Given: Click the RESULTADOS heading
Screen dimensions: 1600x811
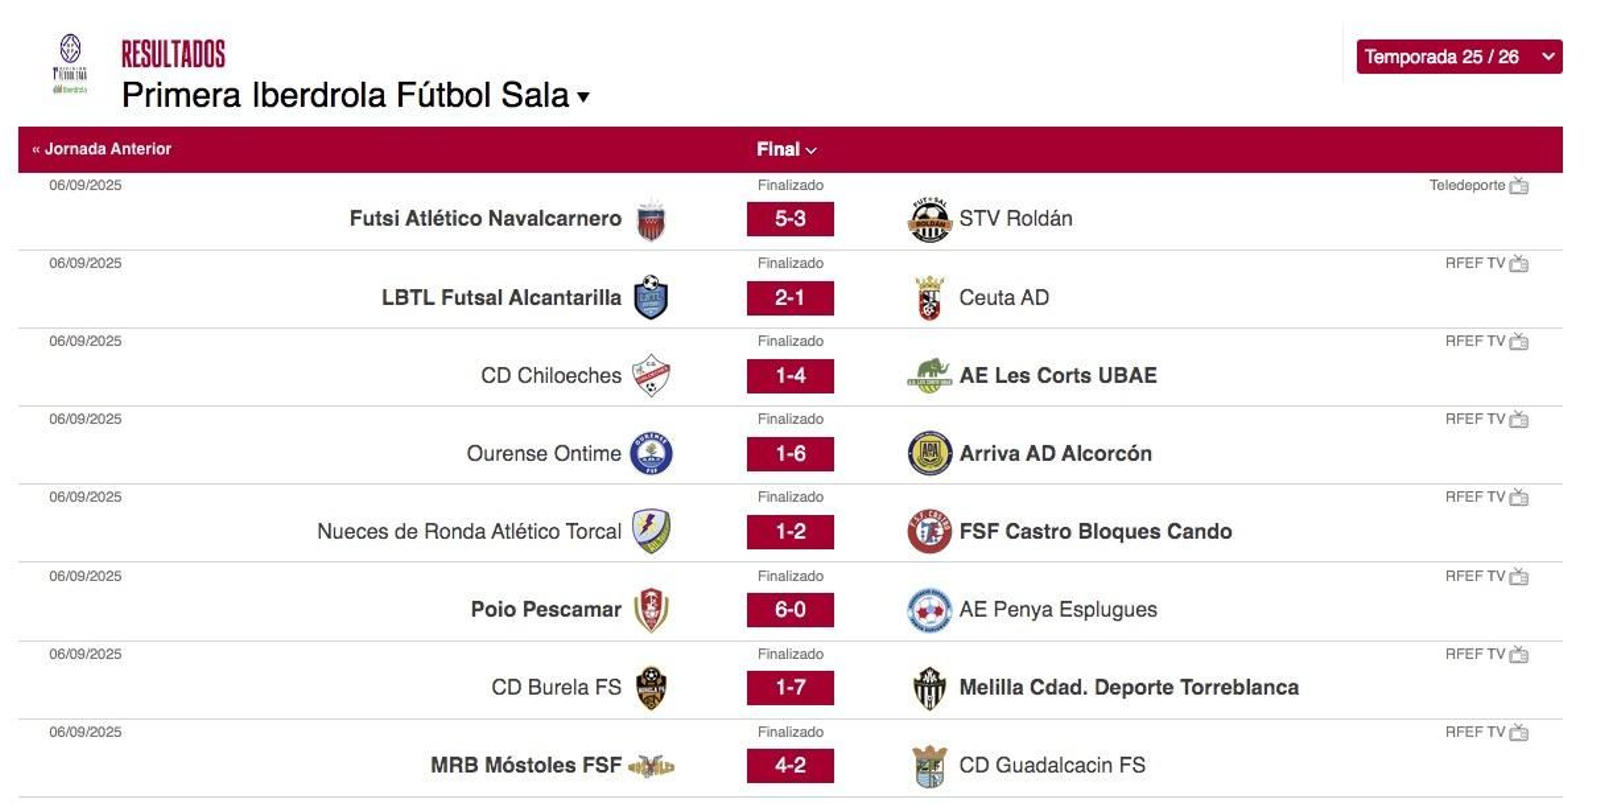Looking at the screenshot, I should click(x=172, y=54).
